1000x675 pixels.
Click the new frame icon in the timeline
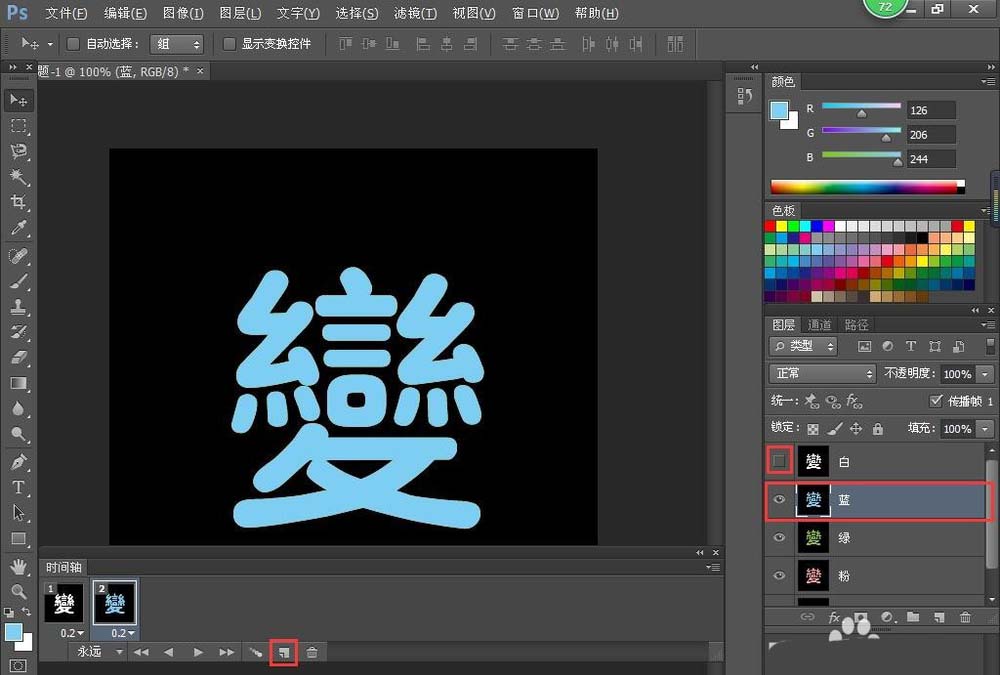(x=284, y=651)
